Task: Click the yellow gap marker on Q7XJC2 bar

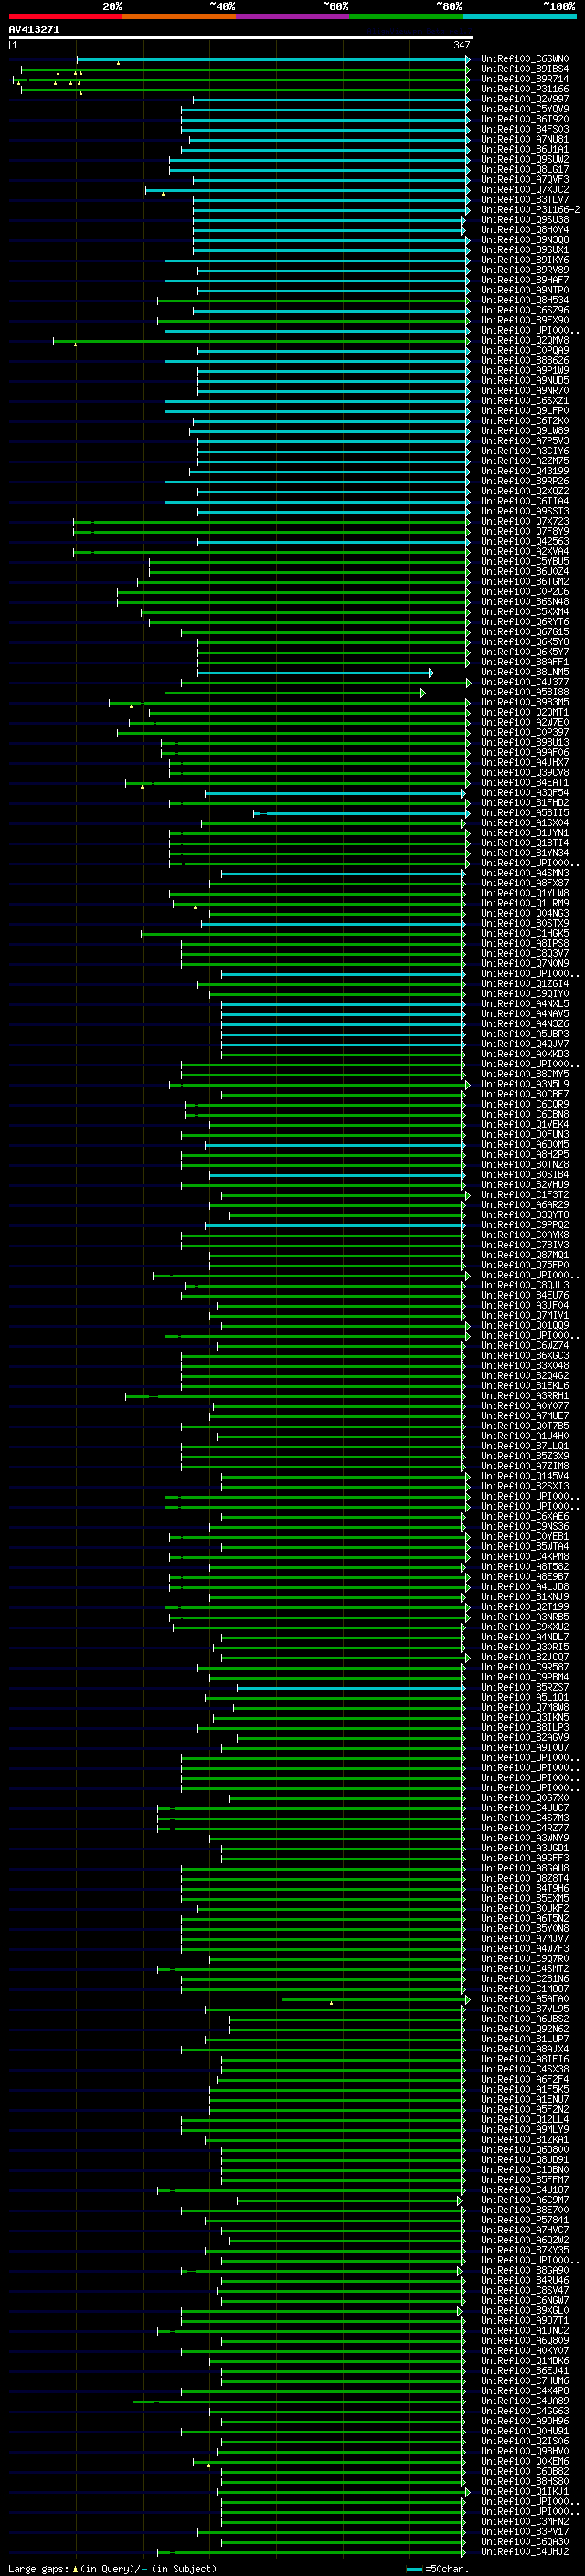Action: (163, 193)
